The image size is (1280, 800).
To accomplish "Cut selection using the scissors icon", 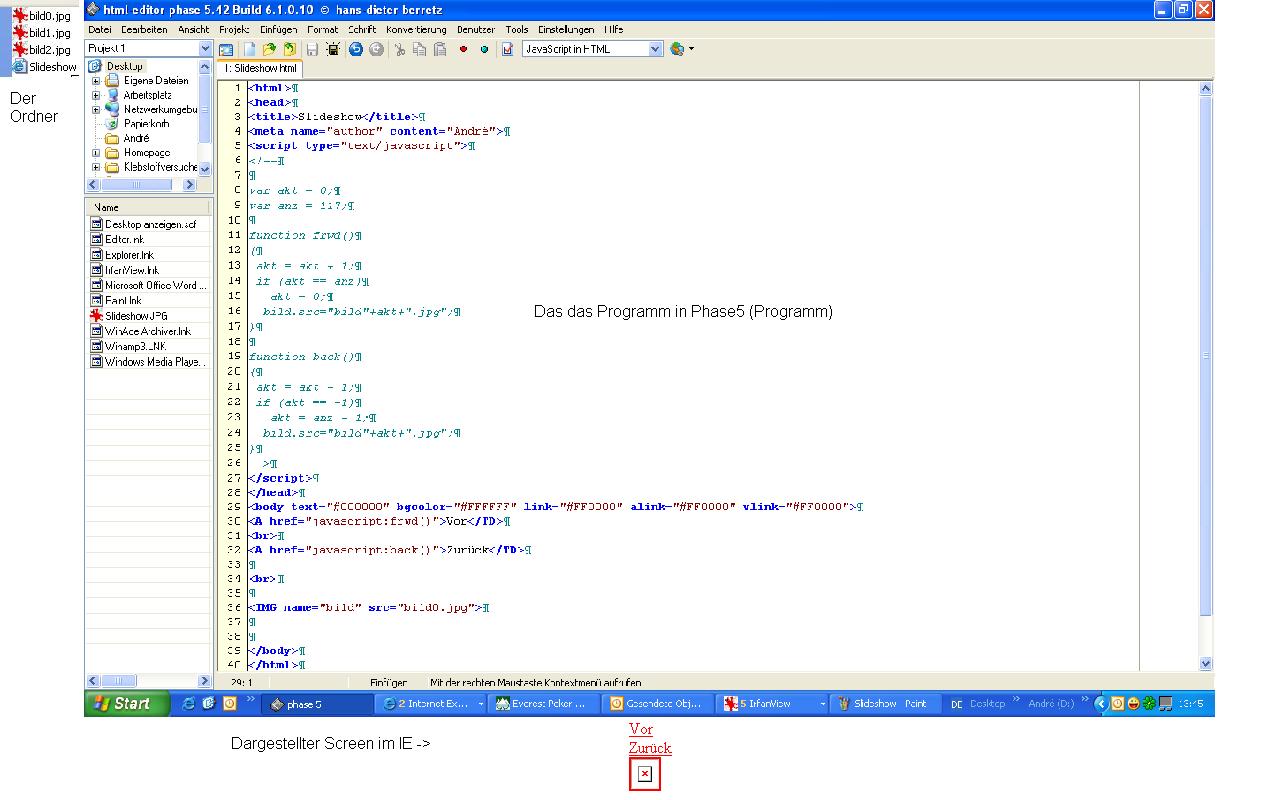I will pos(400,49).
